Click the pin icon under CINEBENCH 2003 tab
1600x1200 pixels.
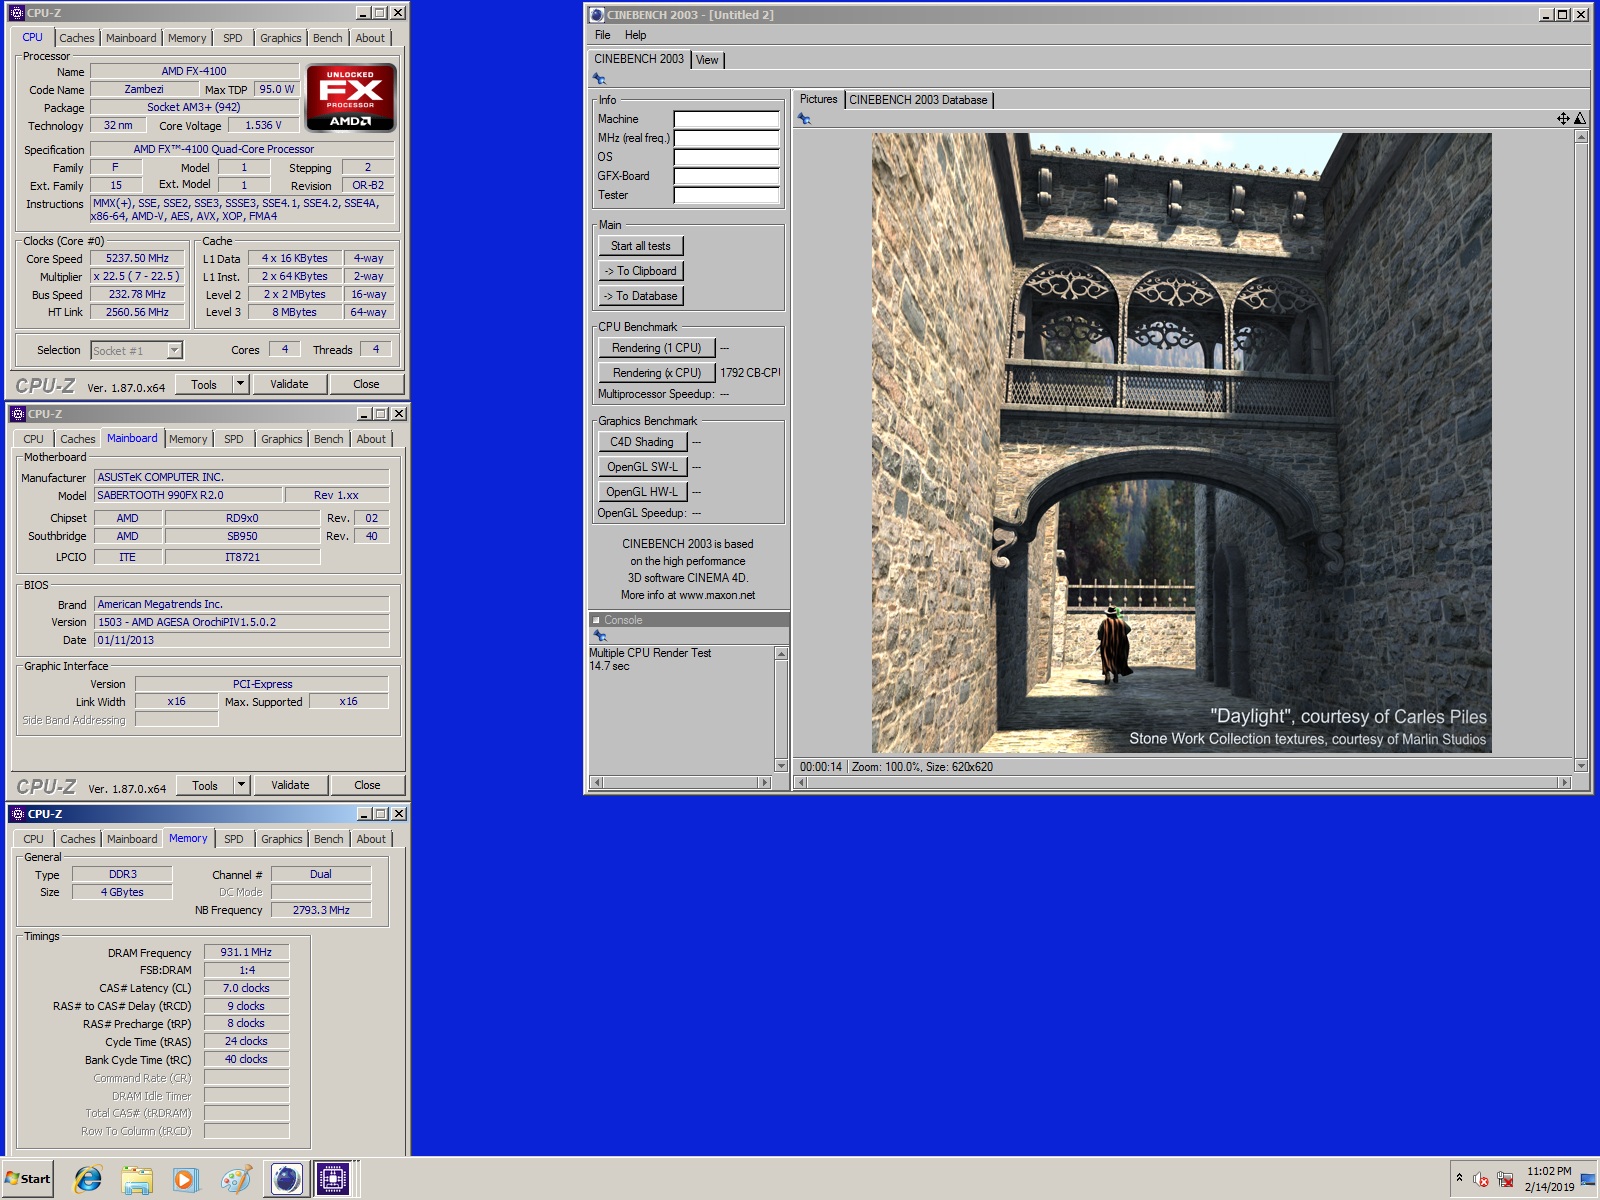(x=599, y=79)
